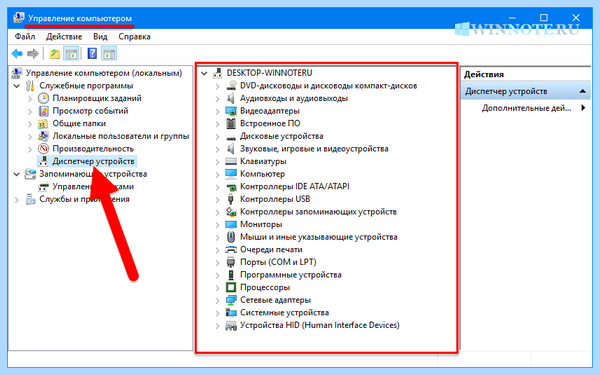This screenshot has width=600, height=375.
Task: Expand the Дисковые устройства category
Action: (x=217, y=137)
